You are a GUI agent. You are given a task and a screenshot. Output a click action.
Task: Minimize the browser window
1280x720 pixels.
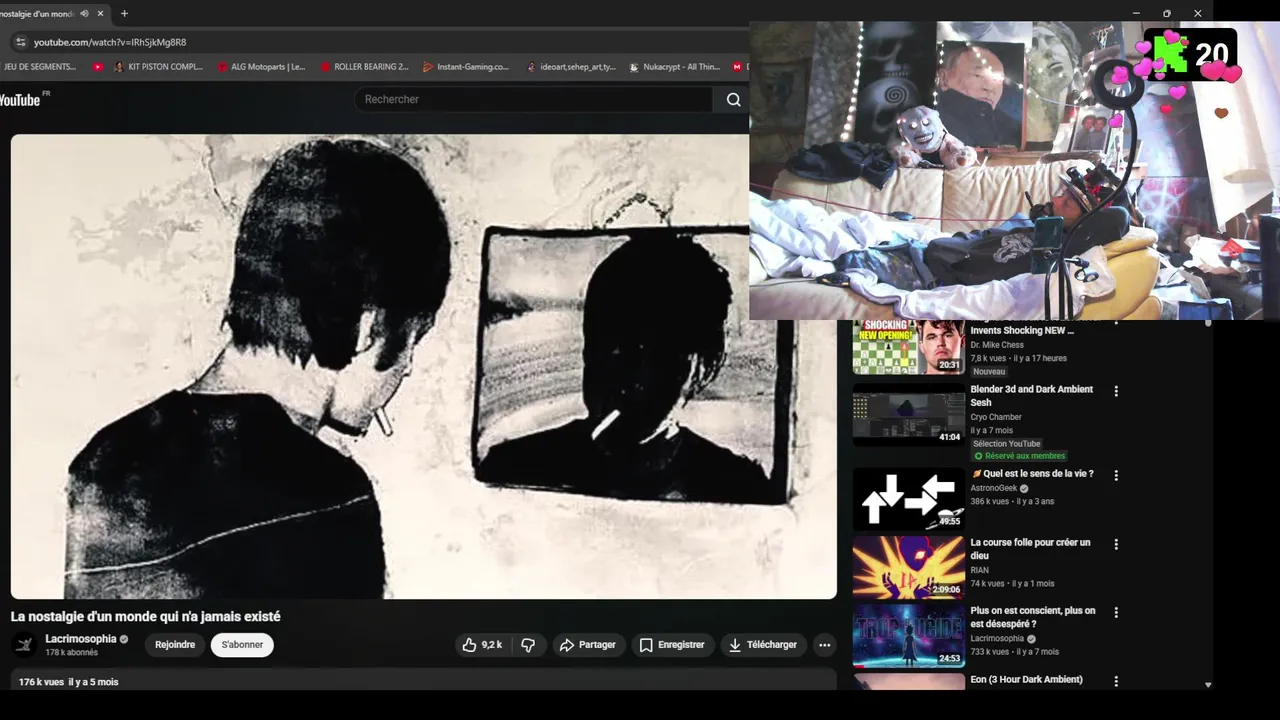pyautogui.click(x=1136, y=13)
